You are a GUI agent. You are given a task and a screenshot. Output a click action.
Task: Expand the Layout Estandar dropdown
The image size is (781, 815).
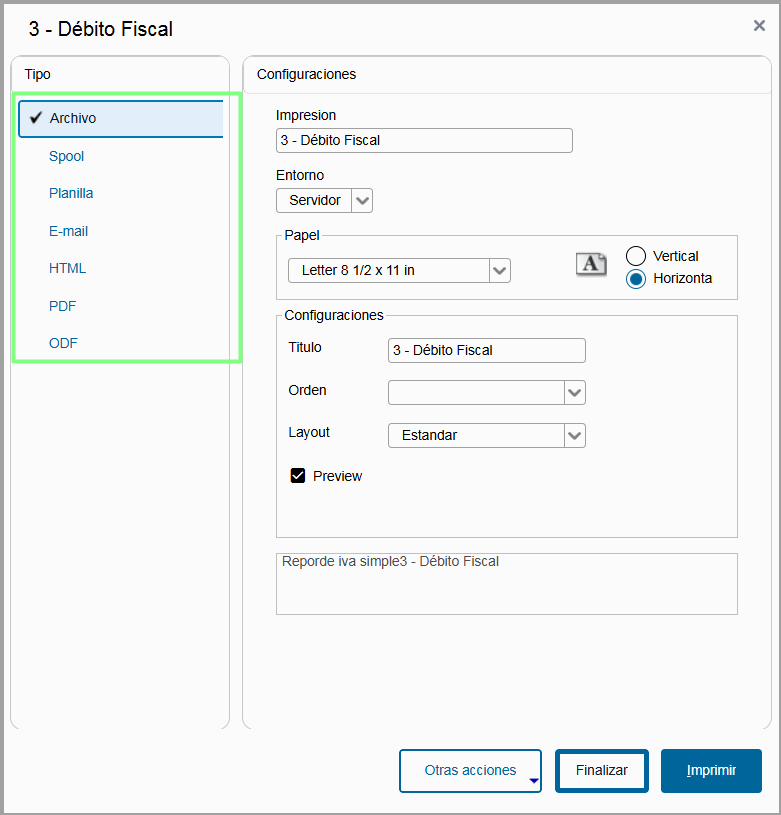point(574,435)
